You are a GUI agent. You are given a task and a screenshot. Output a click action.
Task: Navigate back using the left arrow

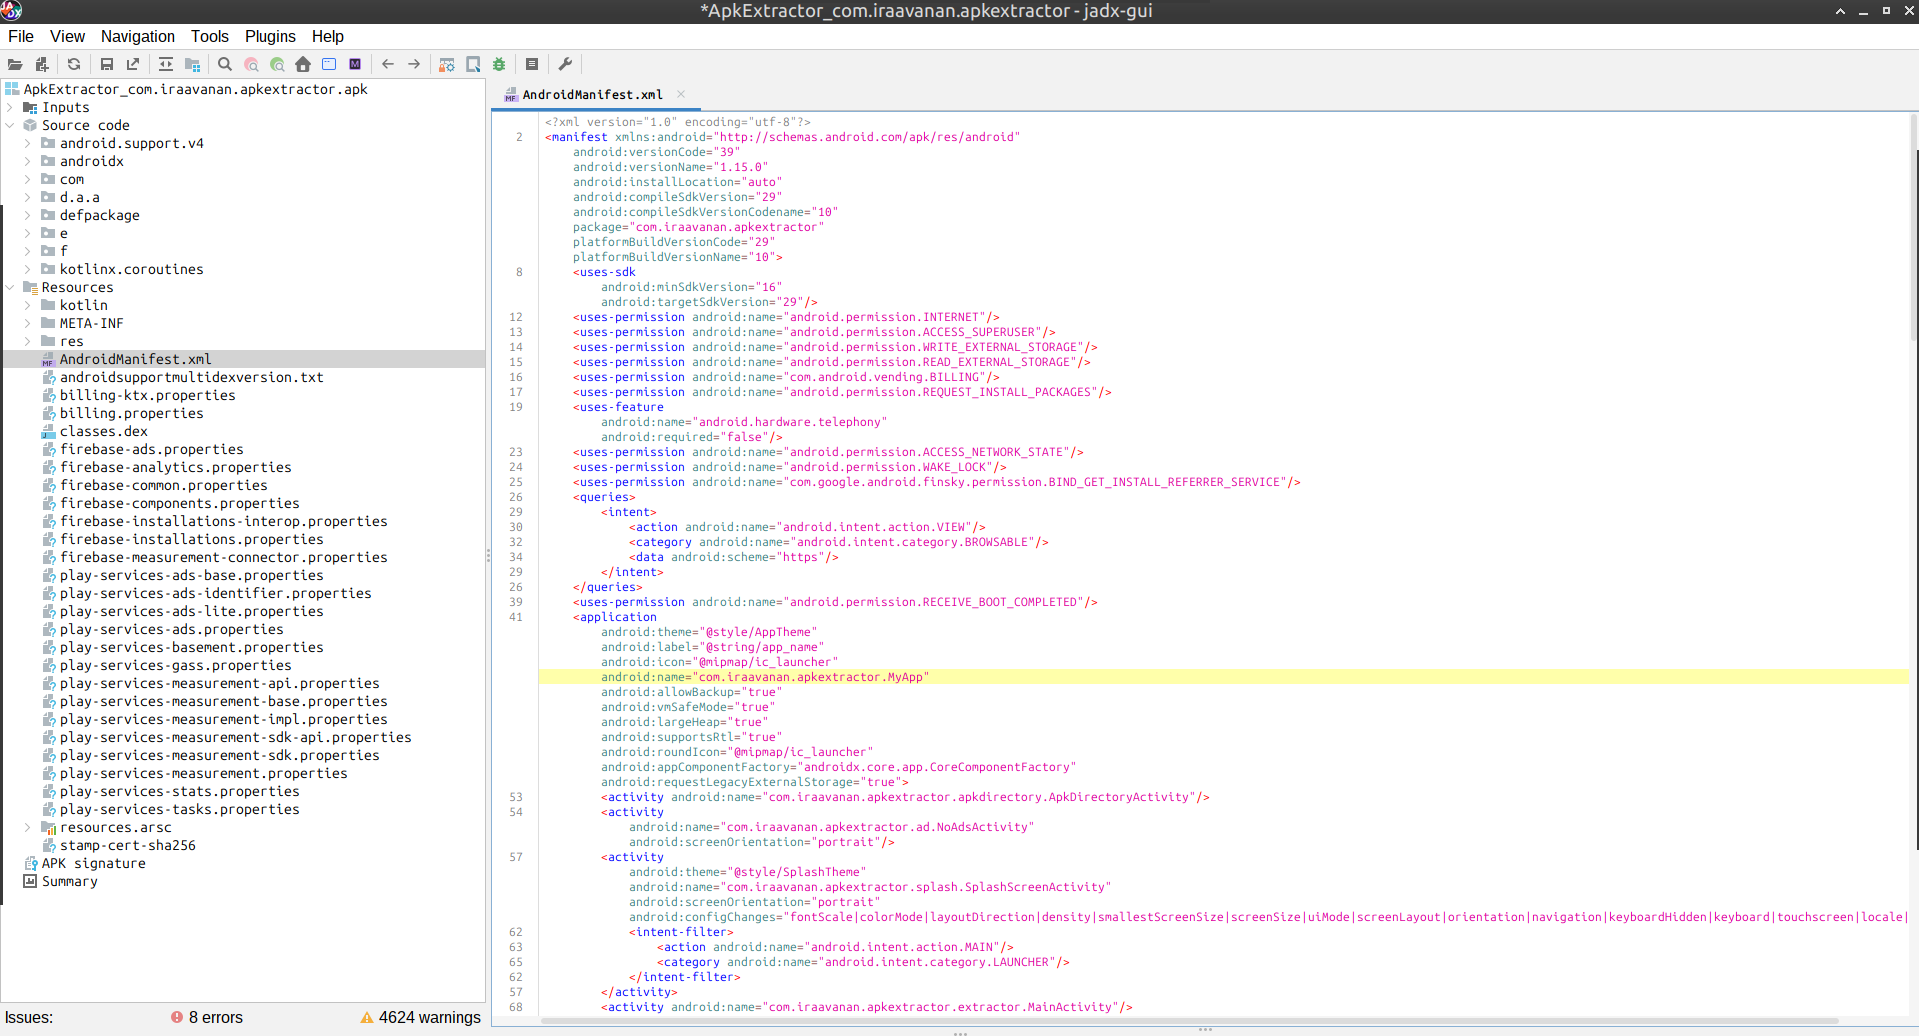click(x=387, y=64)
